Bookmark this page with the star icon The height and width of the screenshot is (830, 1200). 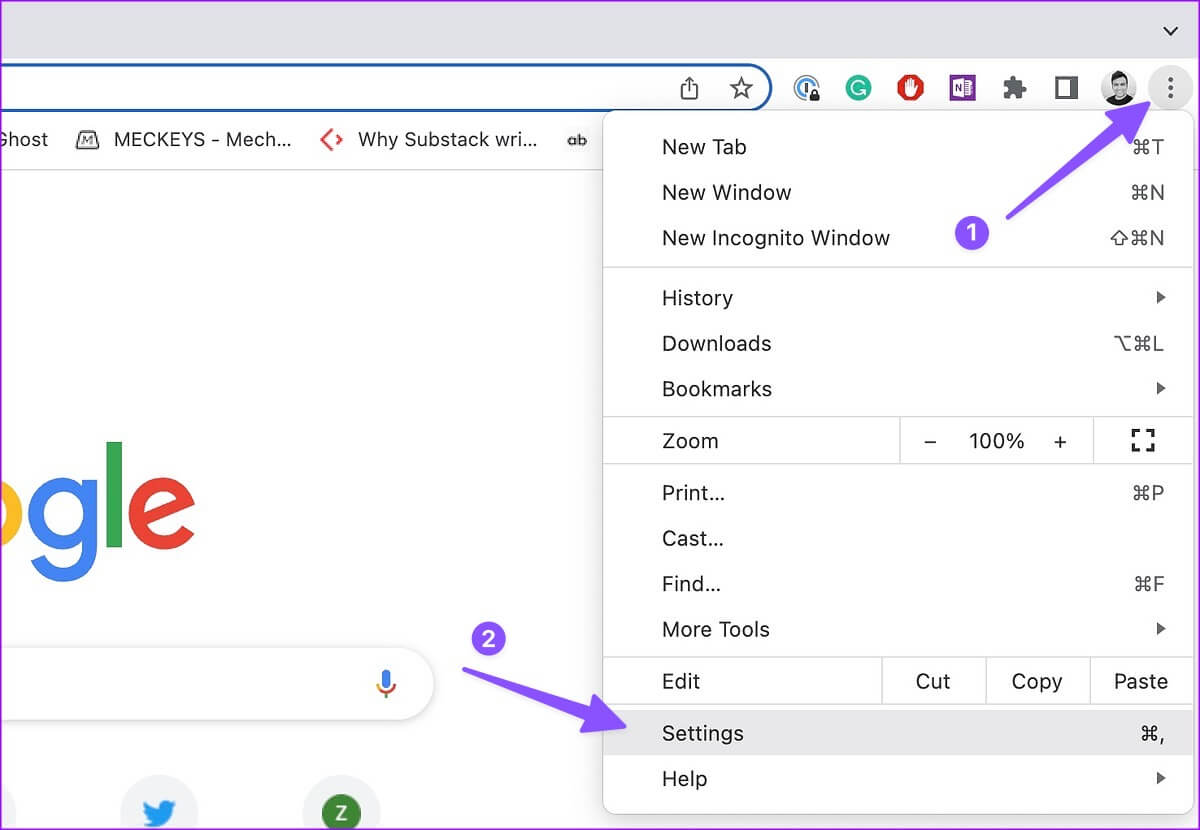click(741, 89)
